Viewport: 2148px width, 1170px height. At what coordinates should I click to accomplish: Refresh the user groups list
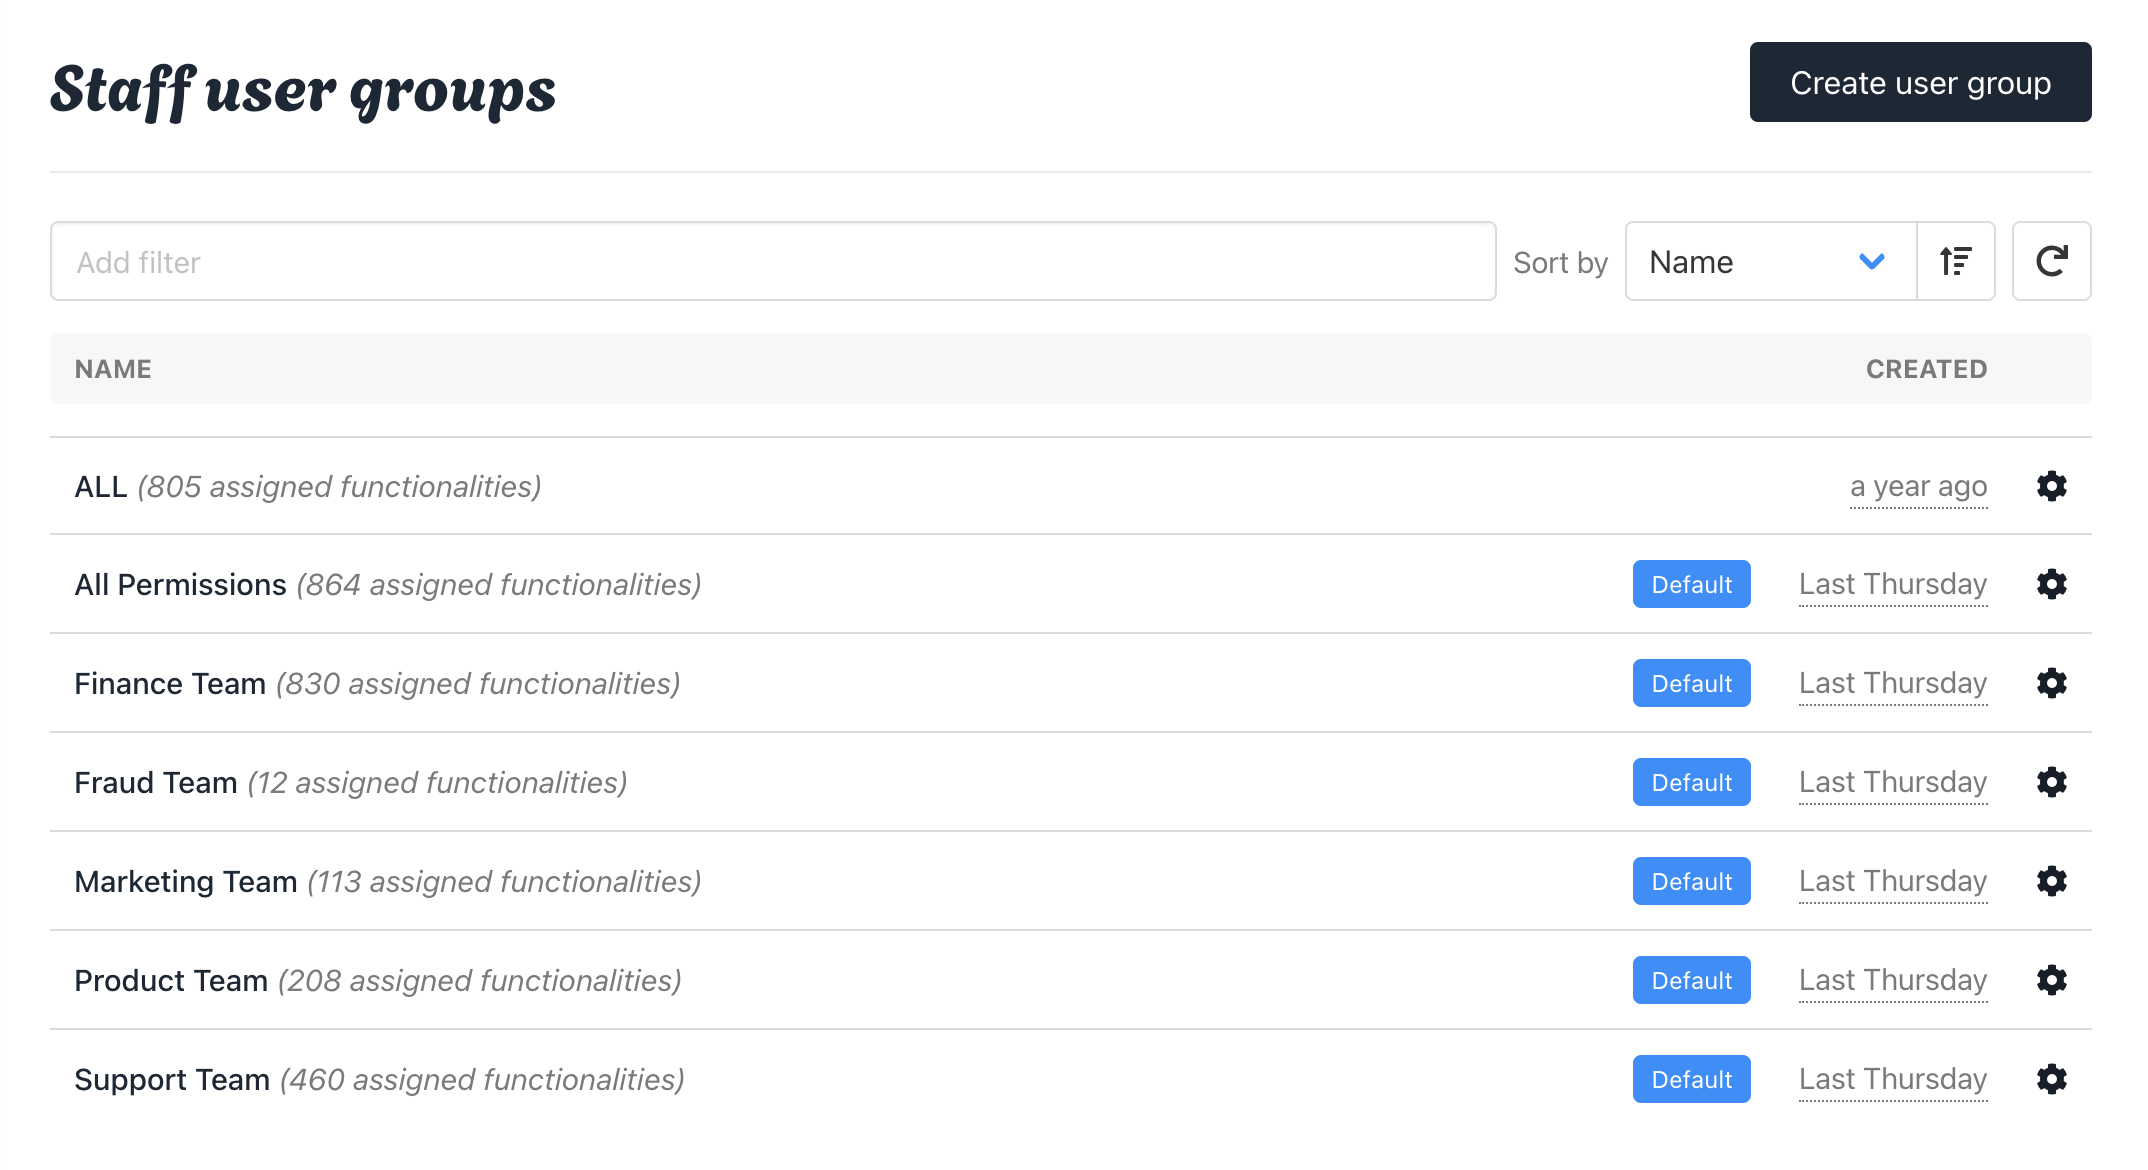(2051, 261)
